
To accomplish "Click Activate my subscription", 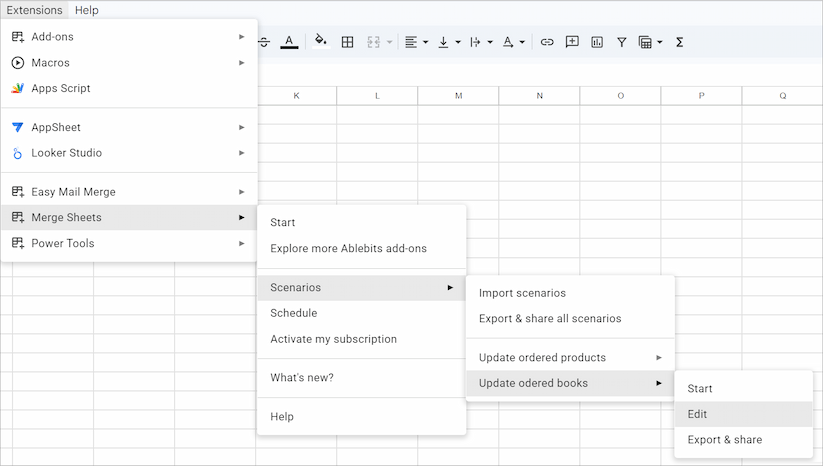I will point(362,339).
